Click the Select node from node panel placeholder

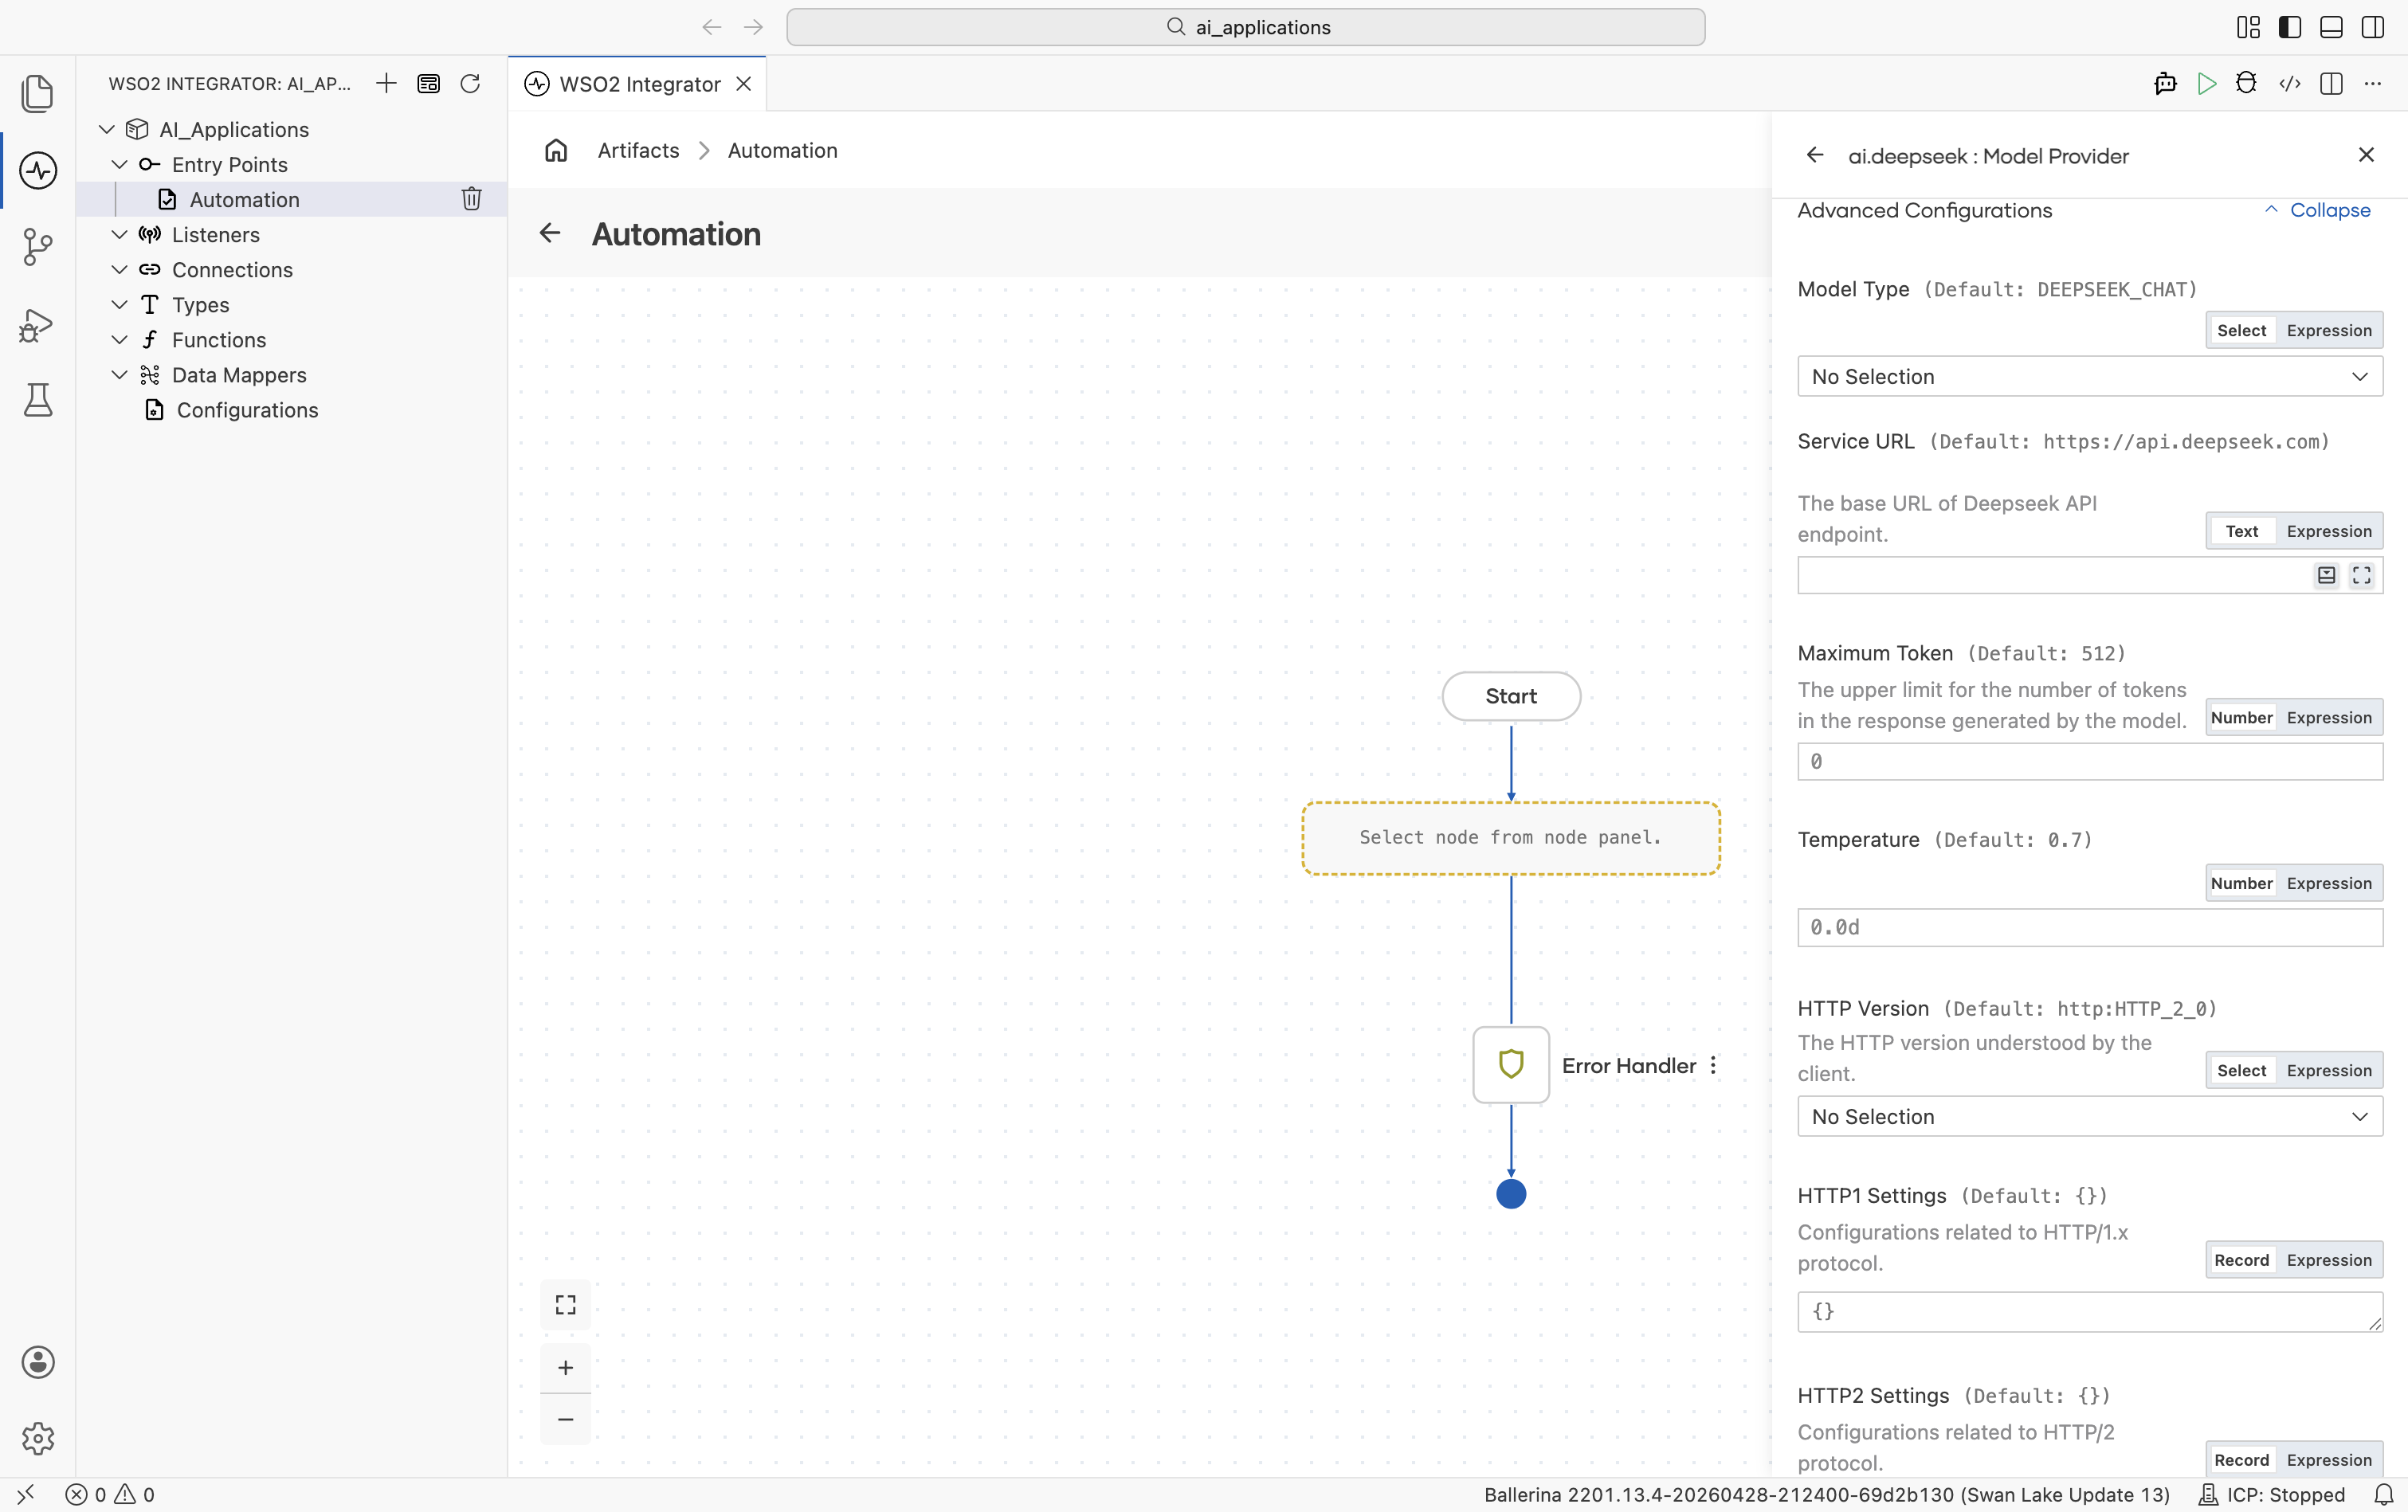[x=1510, y=838]
